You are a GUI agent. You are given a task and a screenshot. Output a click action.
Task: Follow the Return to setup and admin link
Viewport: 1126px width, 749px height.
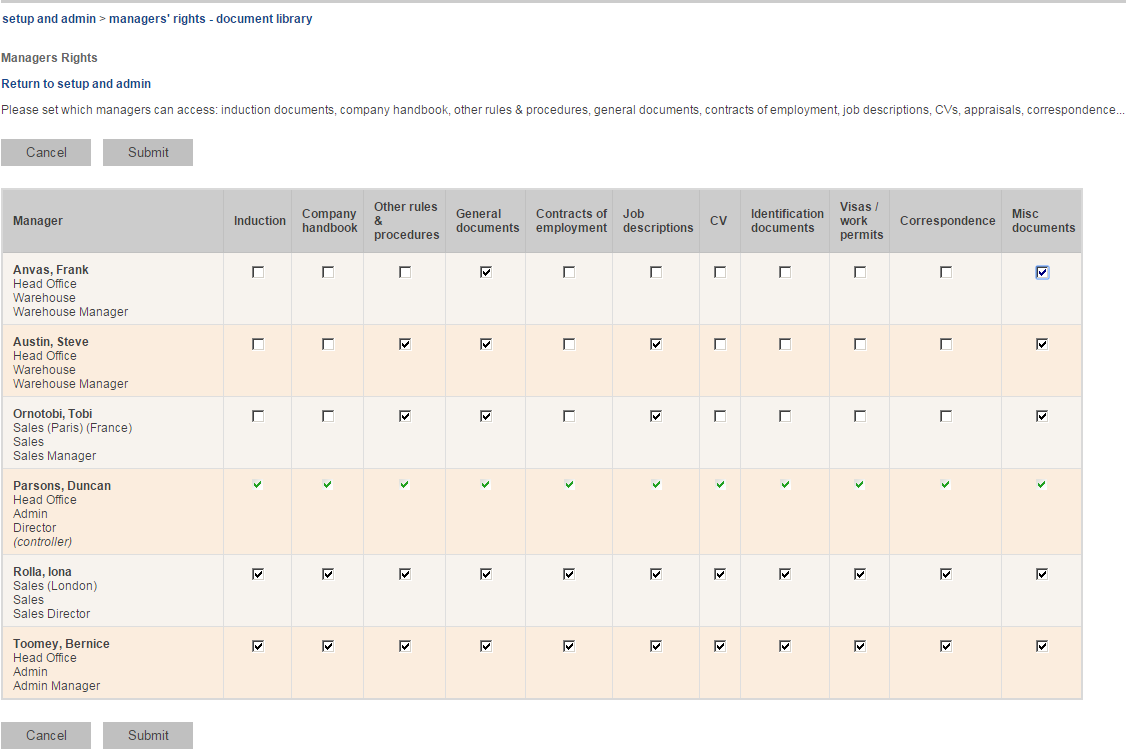tap(76, 84)
